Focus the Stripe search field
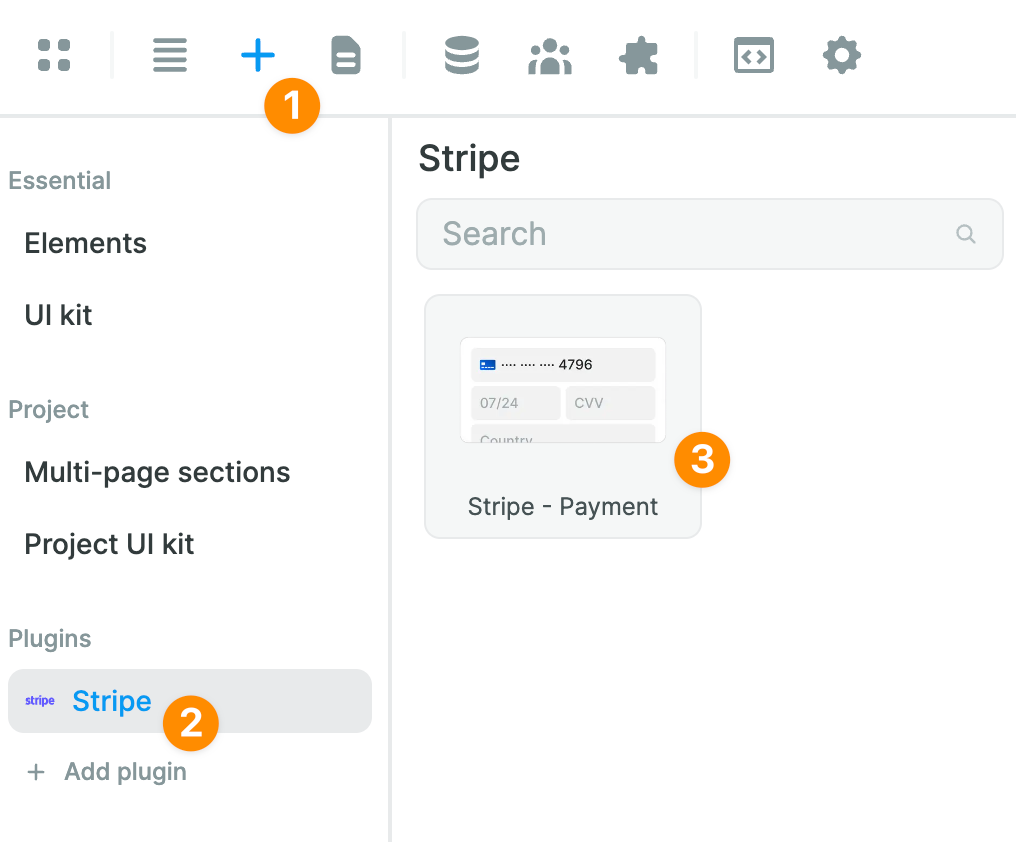1016x842 pixels. tap(690, 234)
